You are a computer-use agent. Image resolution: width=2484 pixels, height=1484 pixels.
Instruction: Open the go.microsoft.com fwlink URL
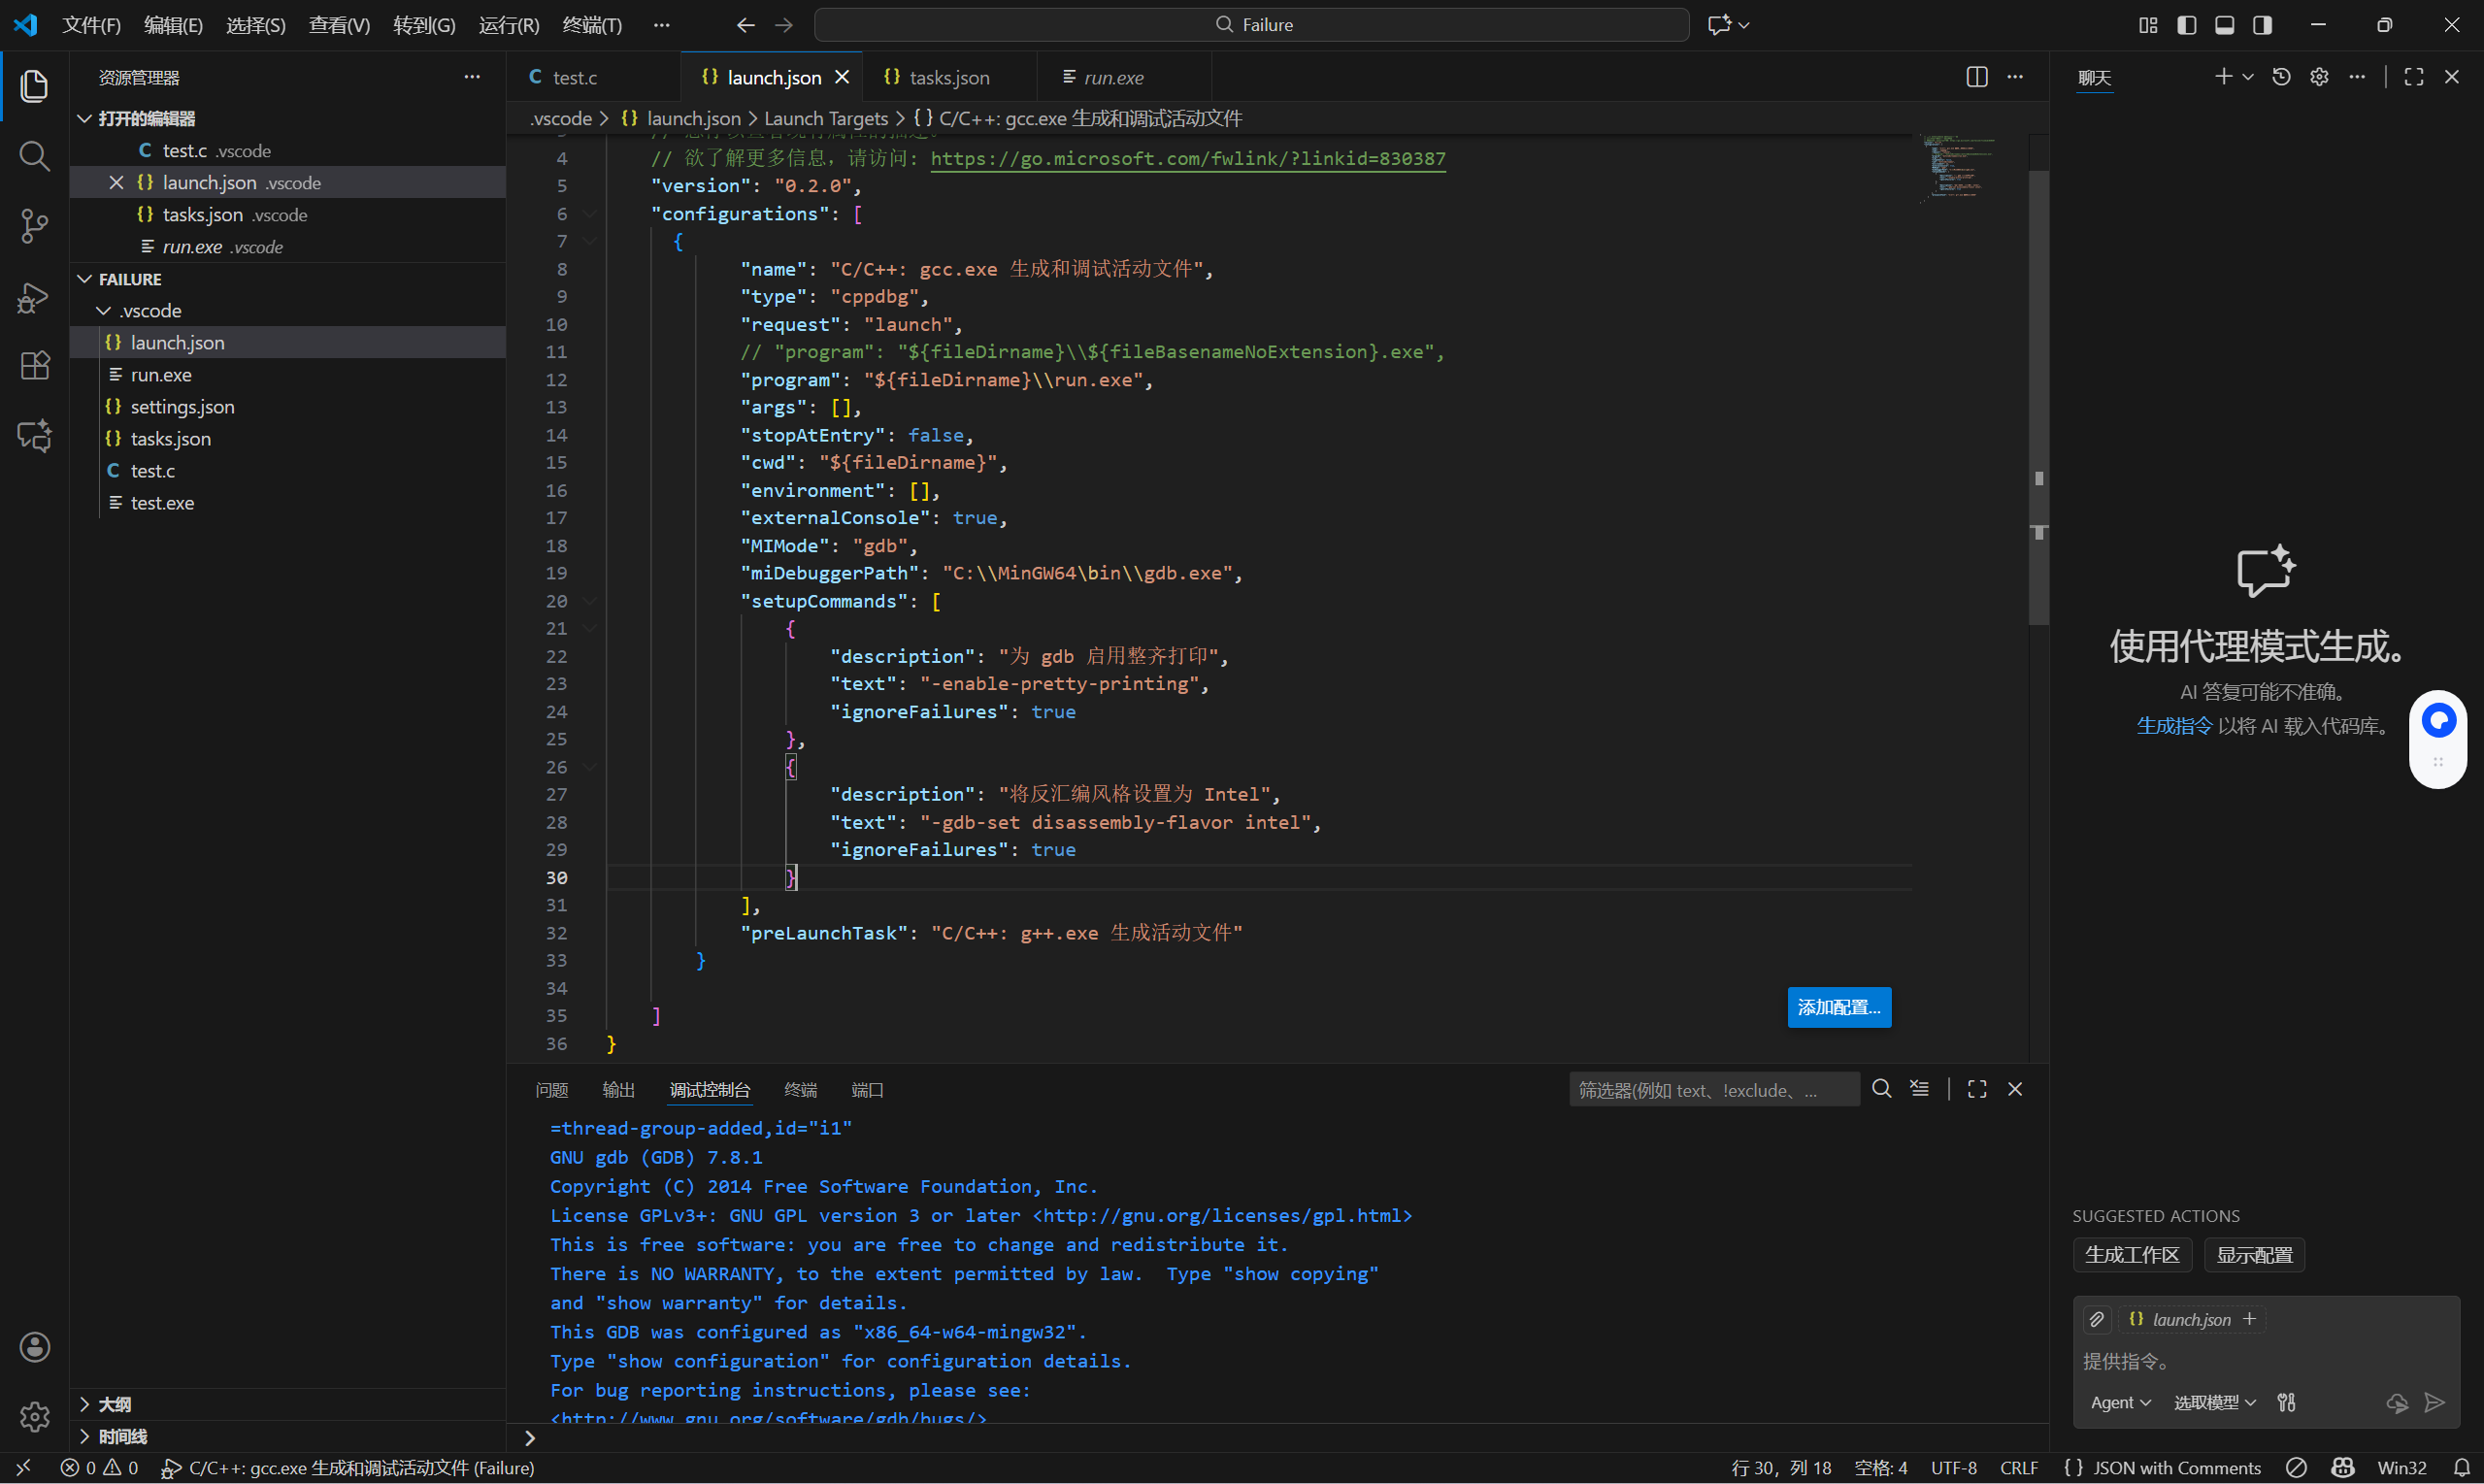coord(1187,158)
